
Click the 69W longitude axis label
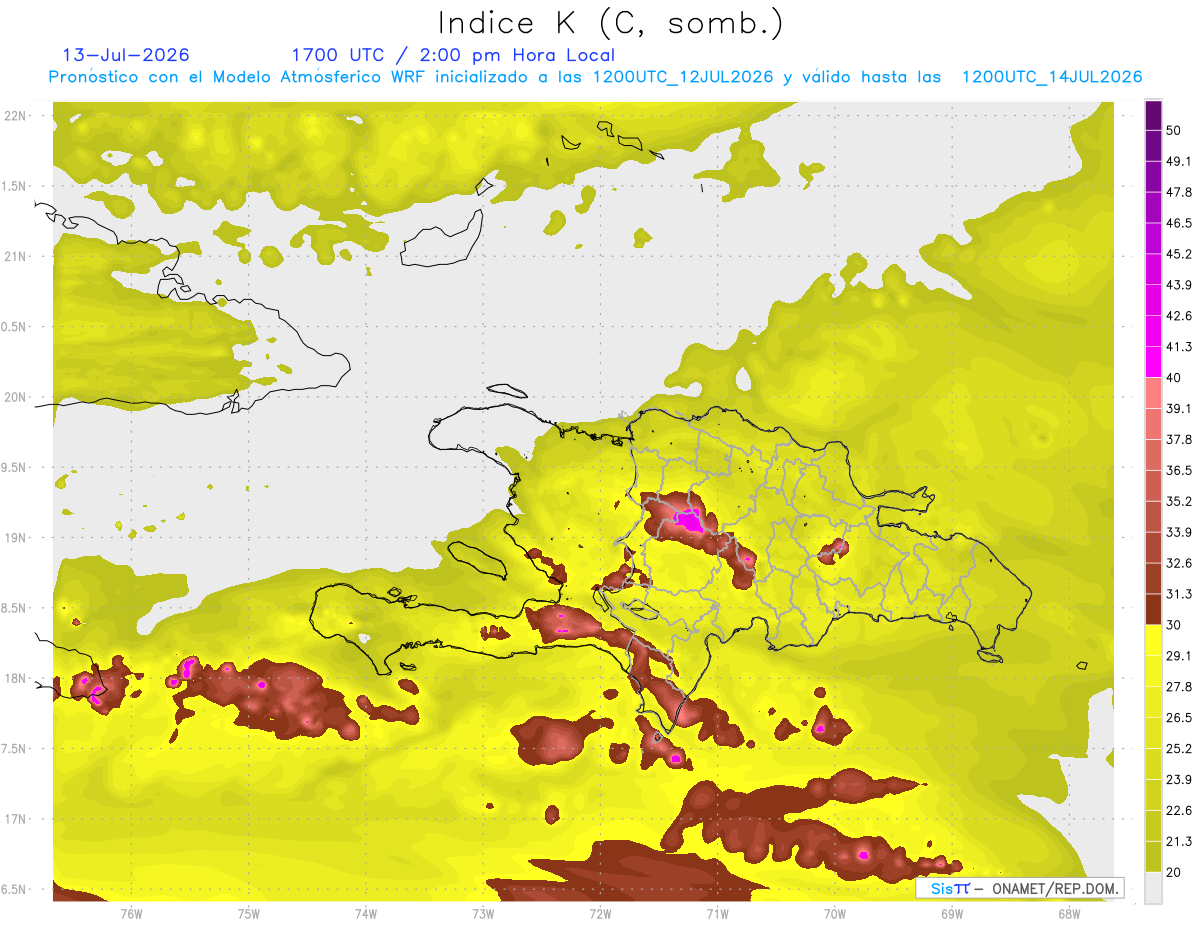[x=951, y=914]
